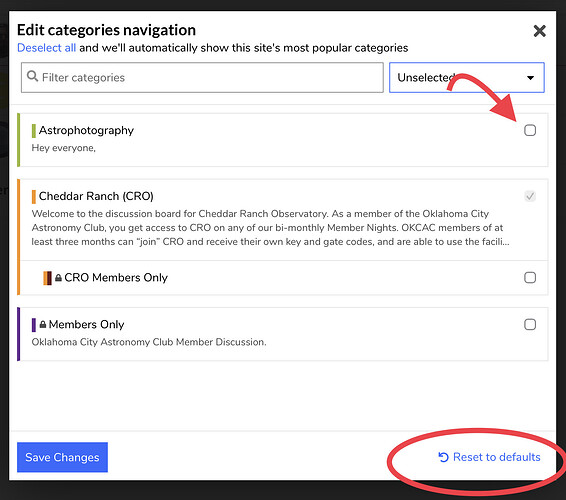This screenshot has width=566, height=500.
Task: Enable the CRO Members Only checkbox
Action: [x=530, y=278]
